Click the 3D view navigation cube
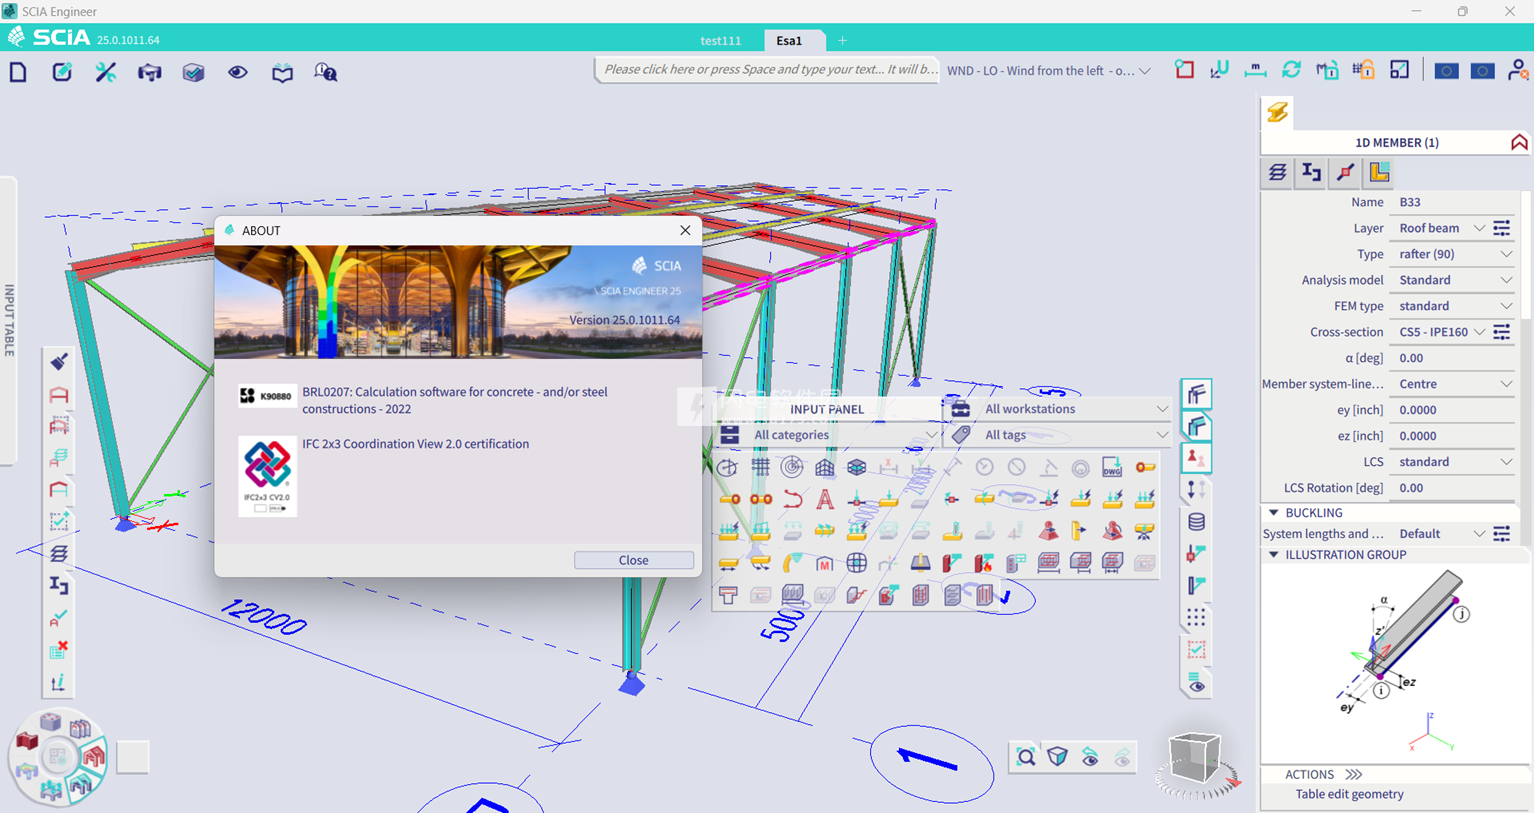The height and width of the screenshot is (813, 1534). pos(1196,760)
